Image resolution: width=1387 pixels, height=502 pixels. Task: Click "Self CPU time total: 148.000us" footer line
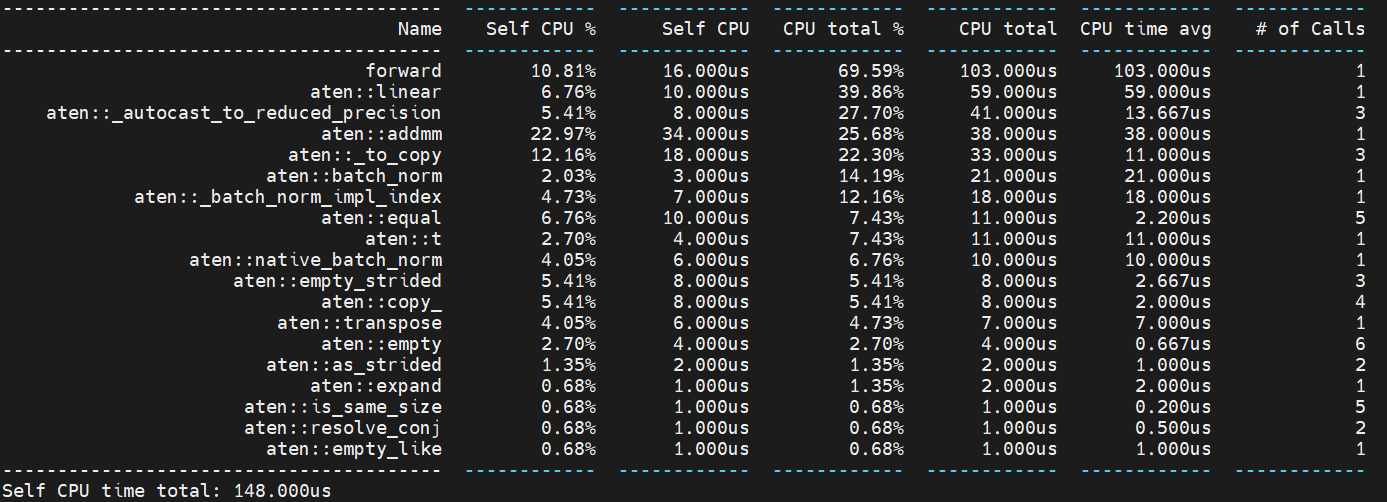(166, 491)
